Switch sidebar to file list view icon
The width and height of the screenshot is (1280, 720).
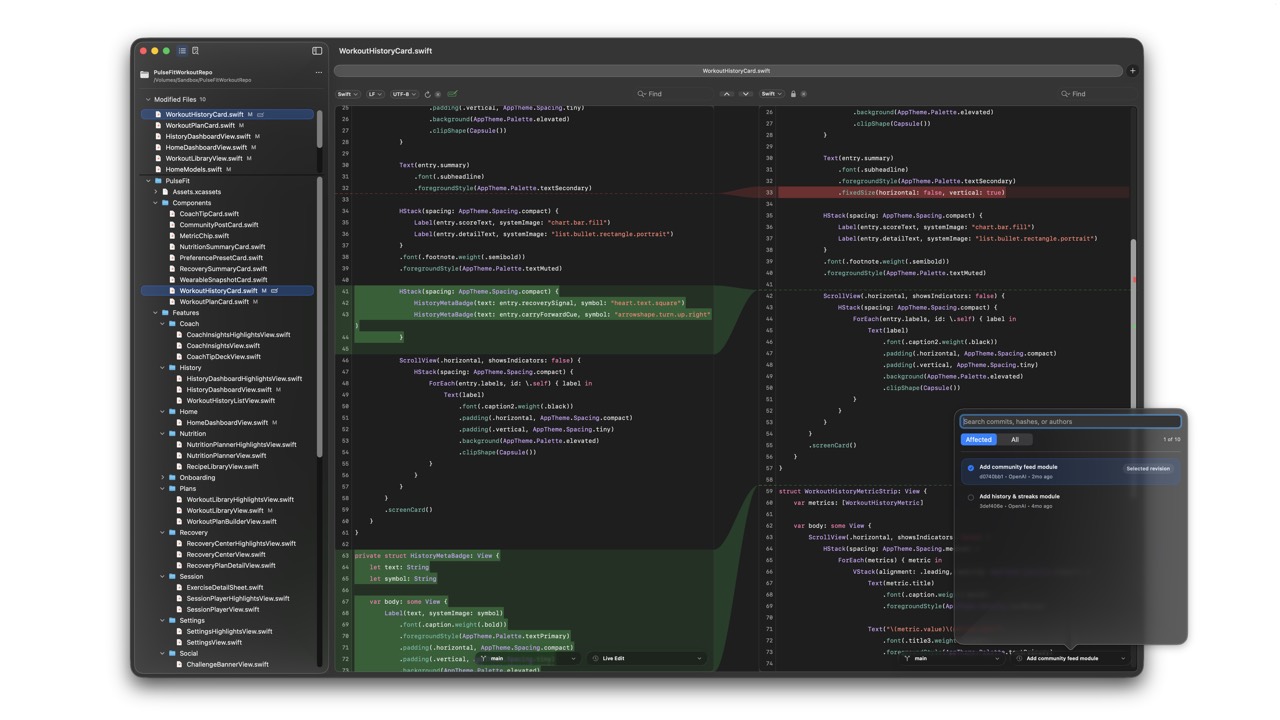click(x=182, y=50)
